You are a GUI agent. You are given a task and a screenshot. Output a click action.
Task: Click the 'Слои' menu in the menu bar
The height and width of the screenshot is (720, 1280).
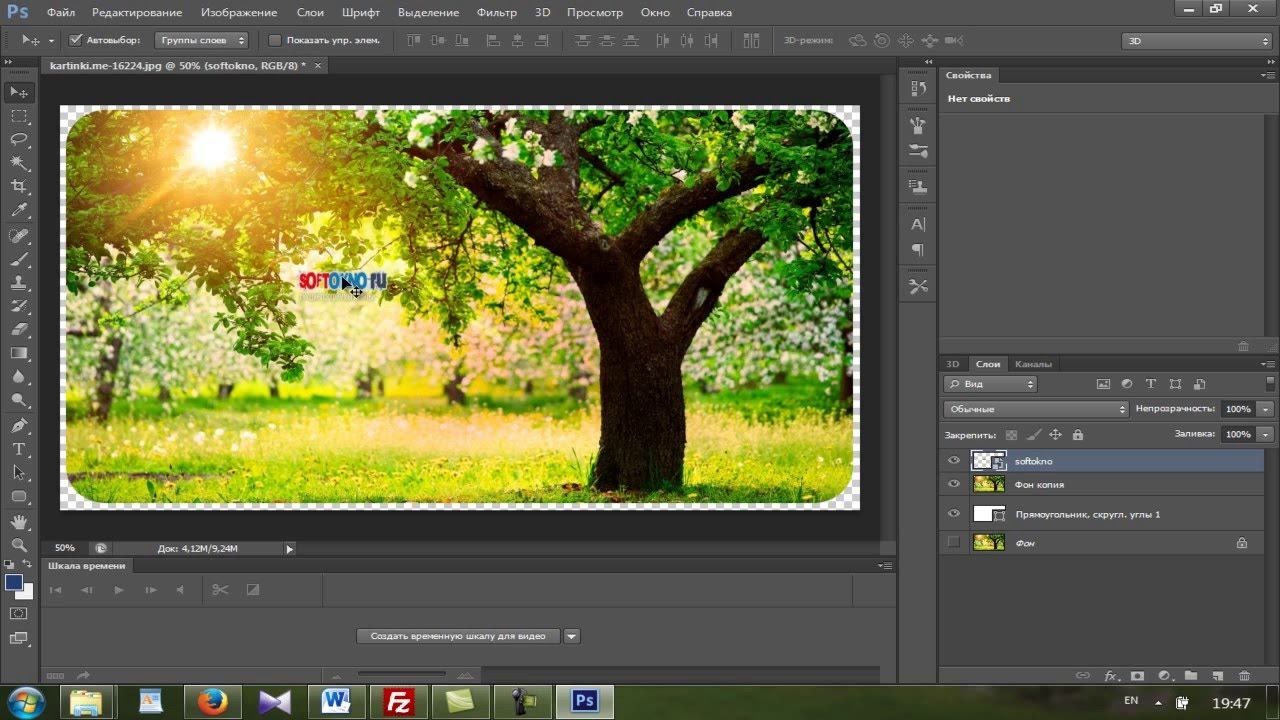click(310, 13)
